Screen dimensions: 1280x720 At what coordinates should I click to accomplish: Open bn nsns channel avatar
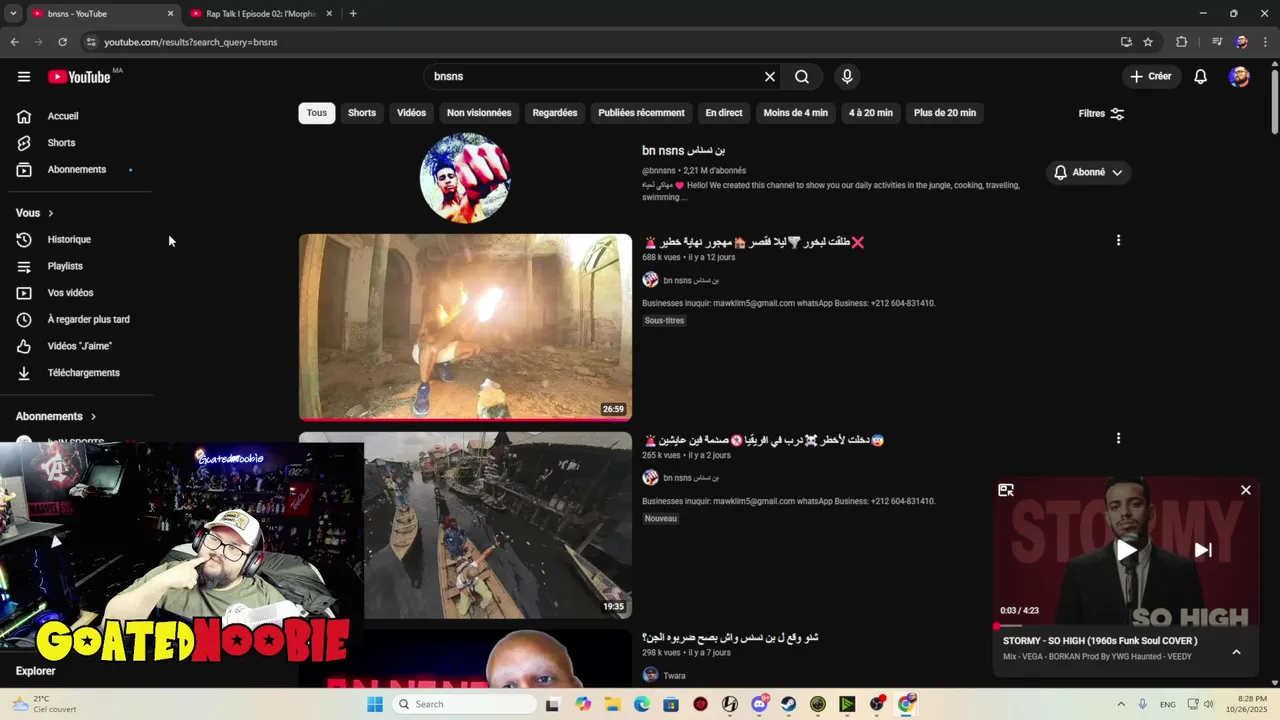tap(465, 178)
